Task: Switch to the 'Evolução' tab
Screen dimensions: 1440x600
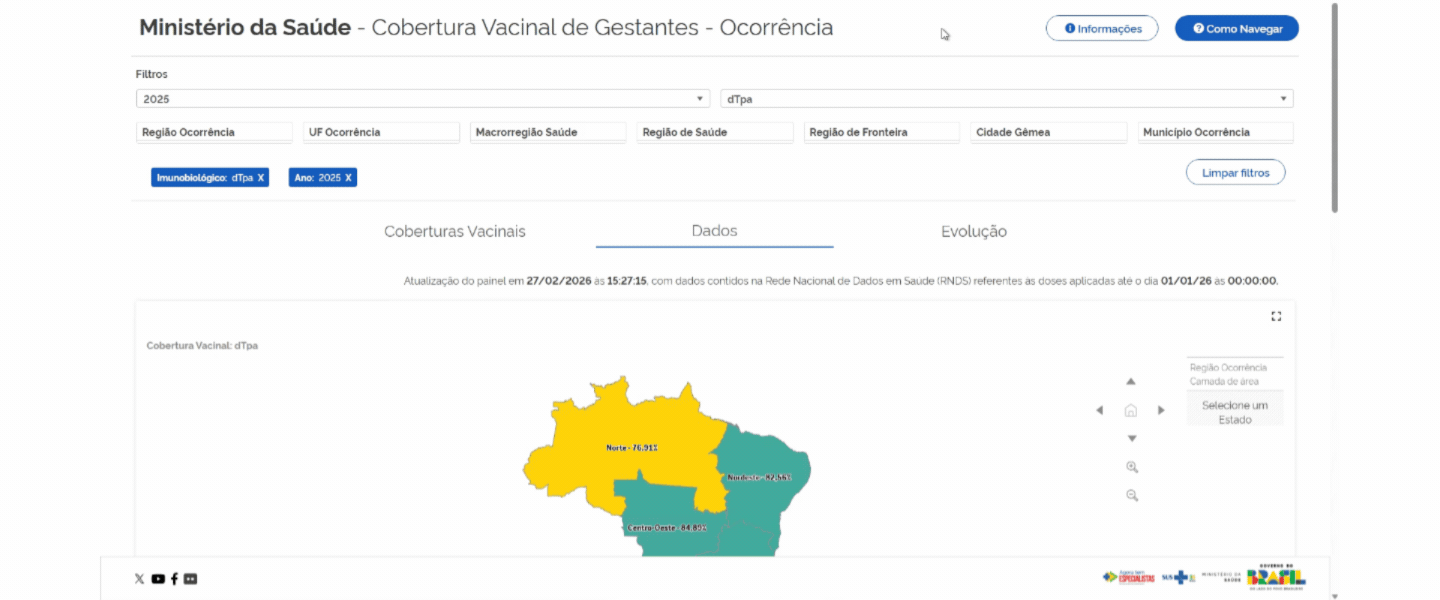Action: (x=972, y=231)
